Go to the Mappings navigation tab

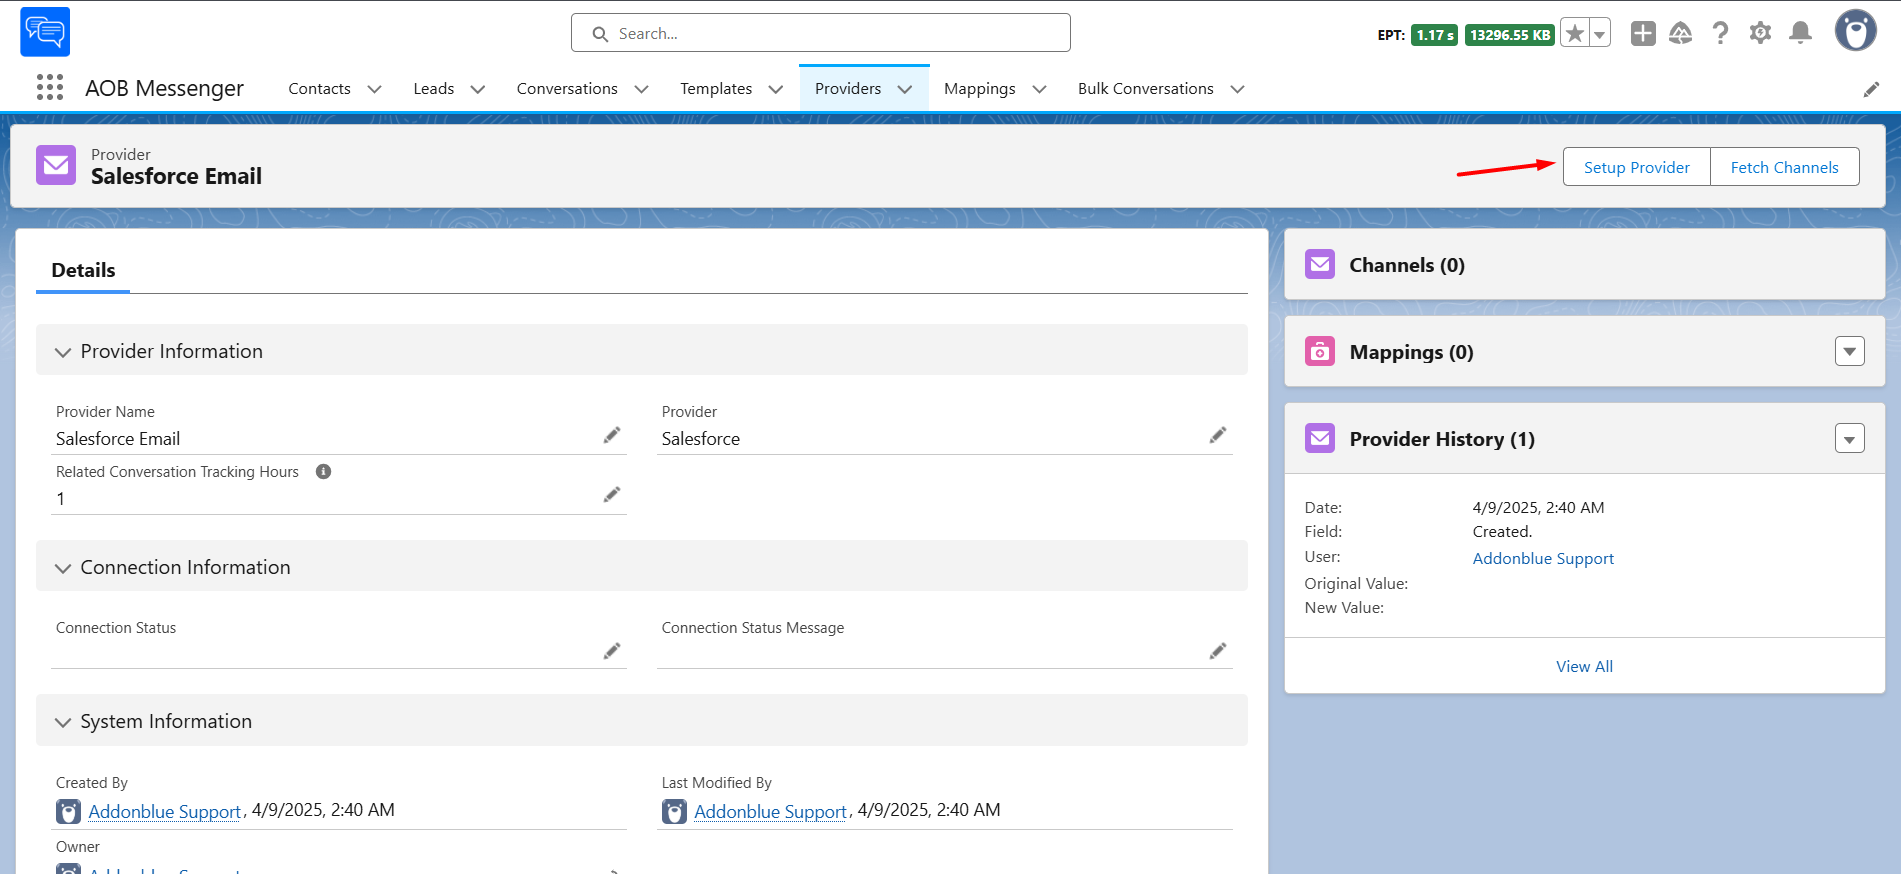(x=980, y=89)
